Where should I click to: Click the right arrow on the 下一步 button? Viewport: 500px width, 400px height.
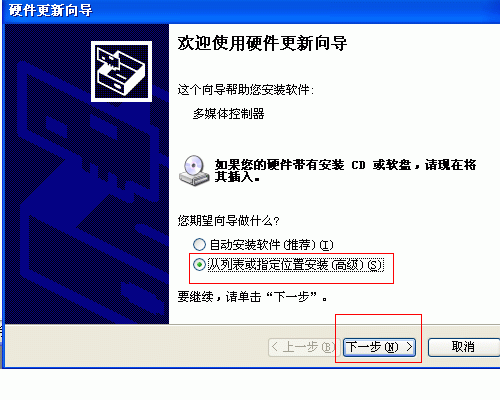pyautogui.click(x=409, y=347)
